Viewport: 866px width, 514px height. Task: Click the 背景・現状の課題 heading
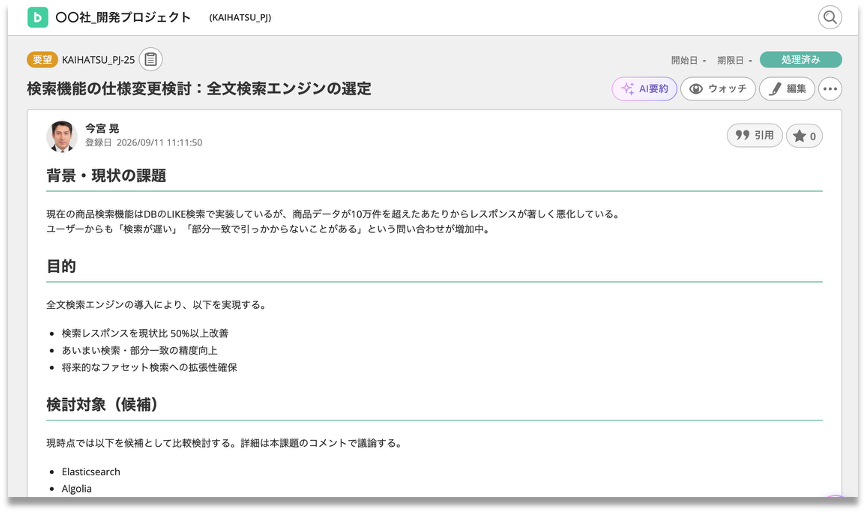coord(106,176)
